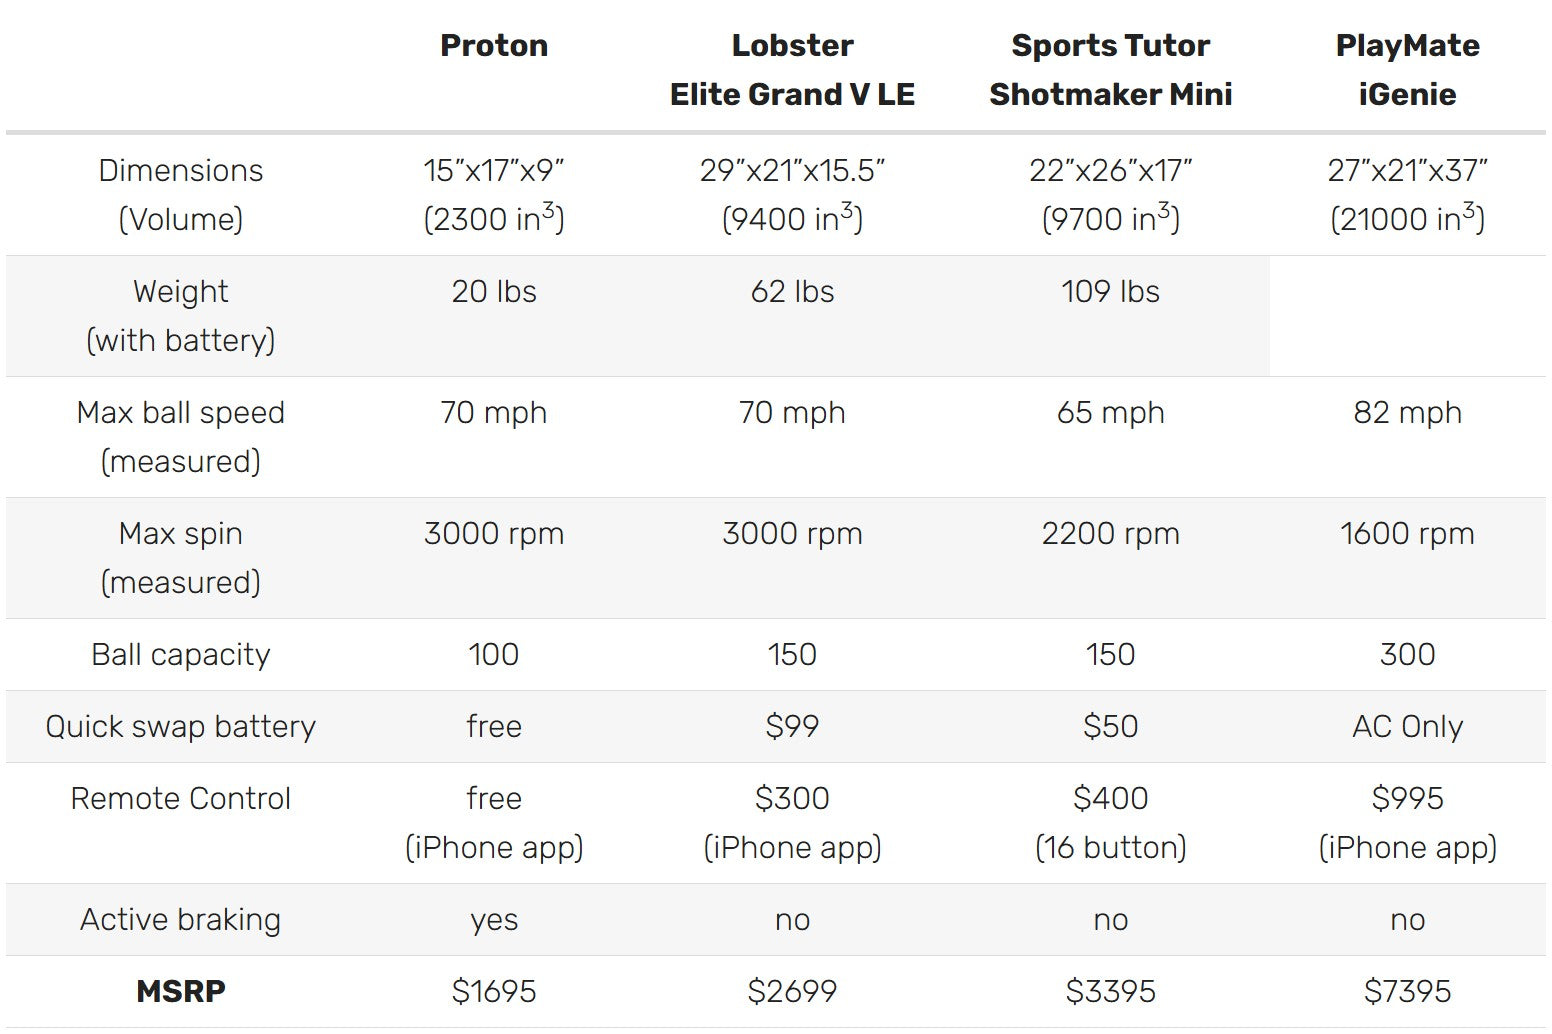Select the Lobster Elite Grand V LE header
The width and height of the screenshot is (1552, 1034).
coord(792,70)
